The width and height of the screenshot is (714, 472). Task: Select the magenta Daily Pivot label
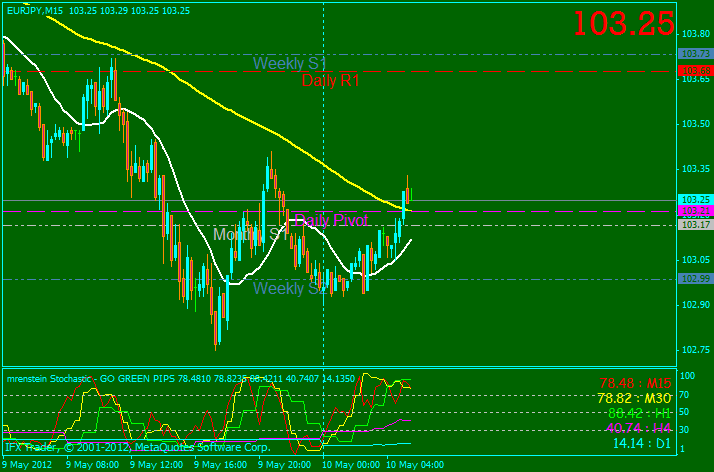click(330, 220)
